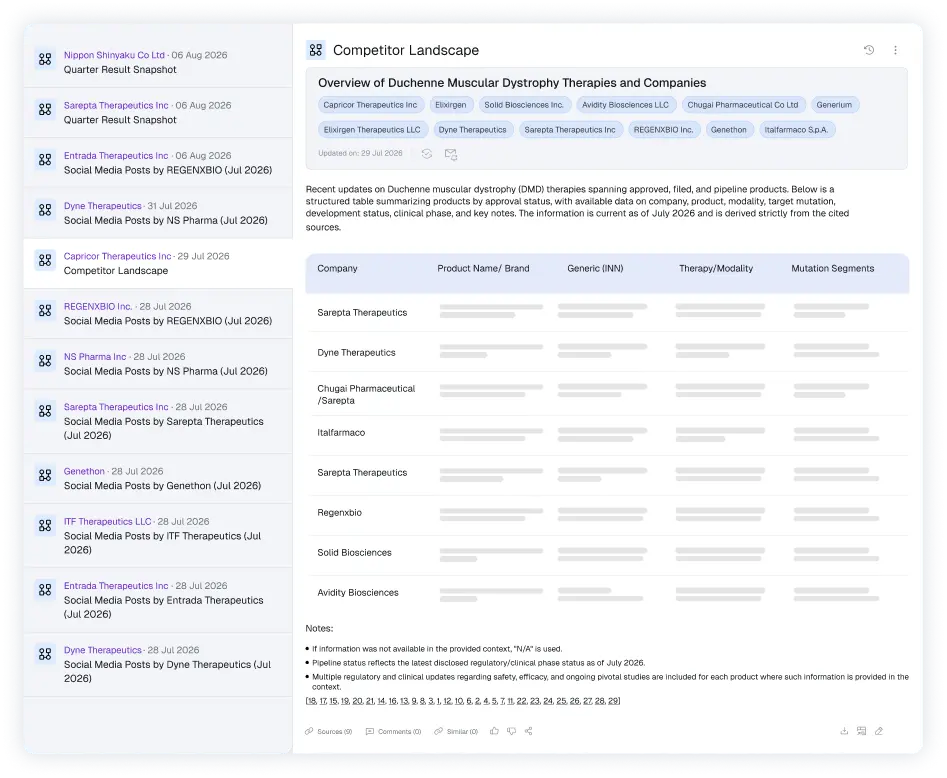The image size is (947, 778).
Task: Click the save-to-table icon next to download
Action: pos(861,731)
